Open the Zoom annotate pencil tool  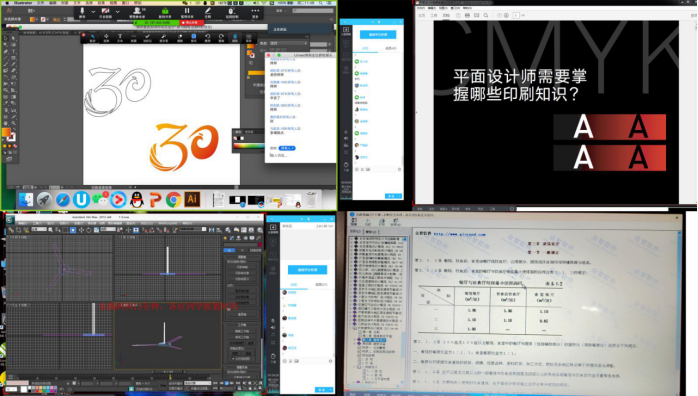point(208,11)
